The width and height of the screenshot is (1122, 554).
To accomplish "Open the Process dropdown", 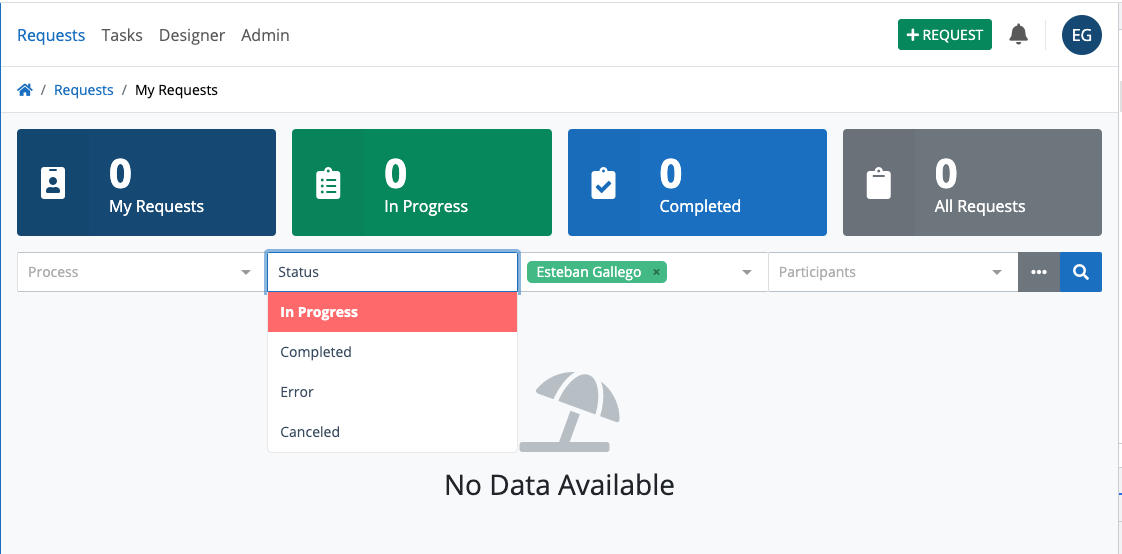I will [141, 272].
